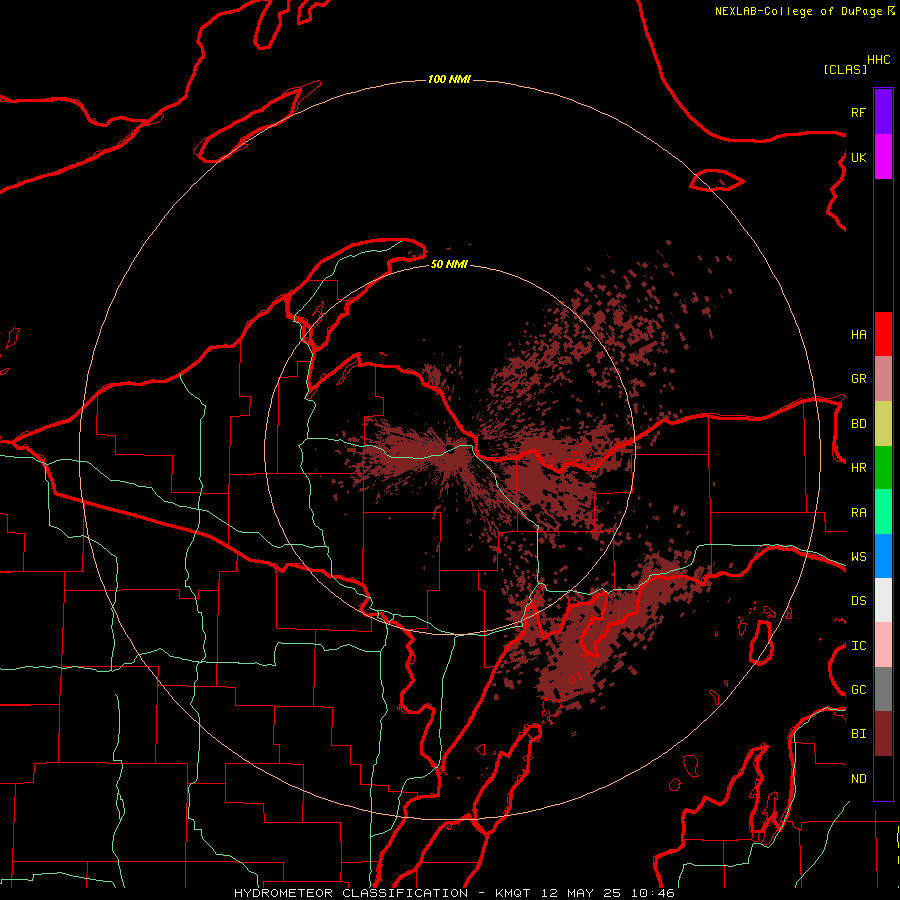This screenshot has width=900, height=900.
Task: Click the "NEXLAB-College of DuPage" credit text
Action: click(x=798, y=11)
